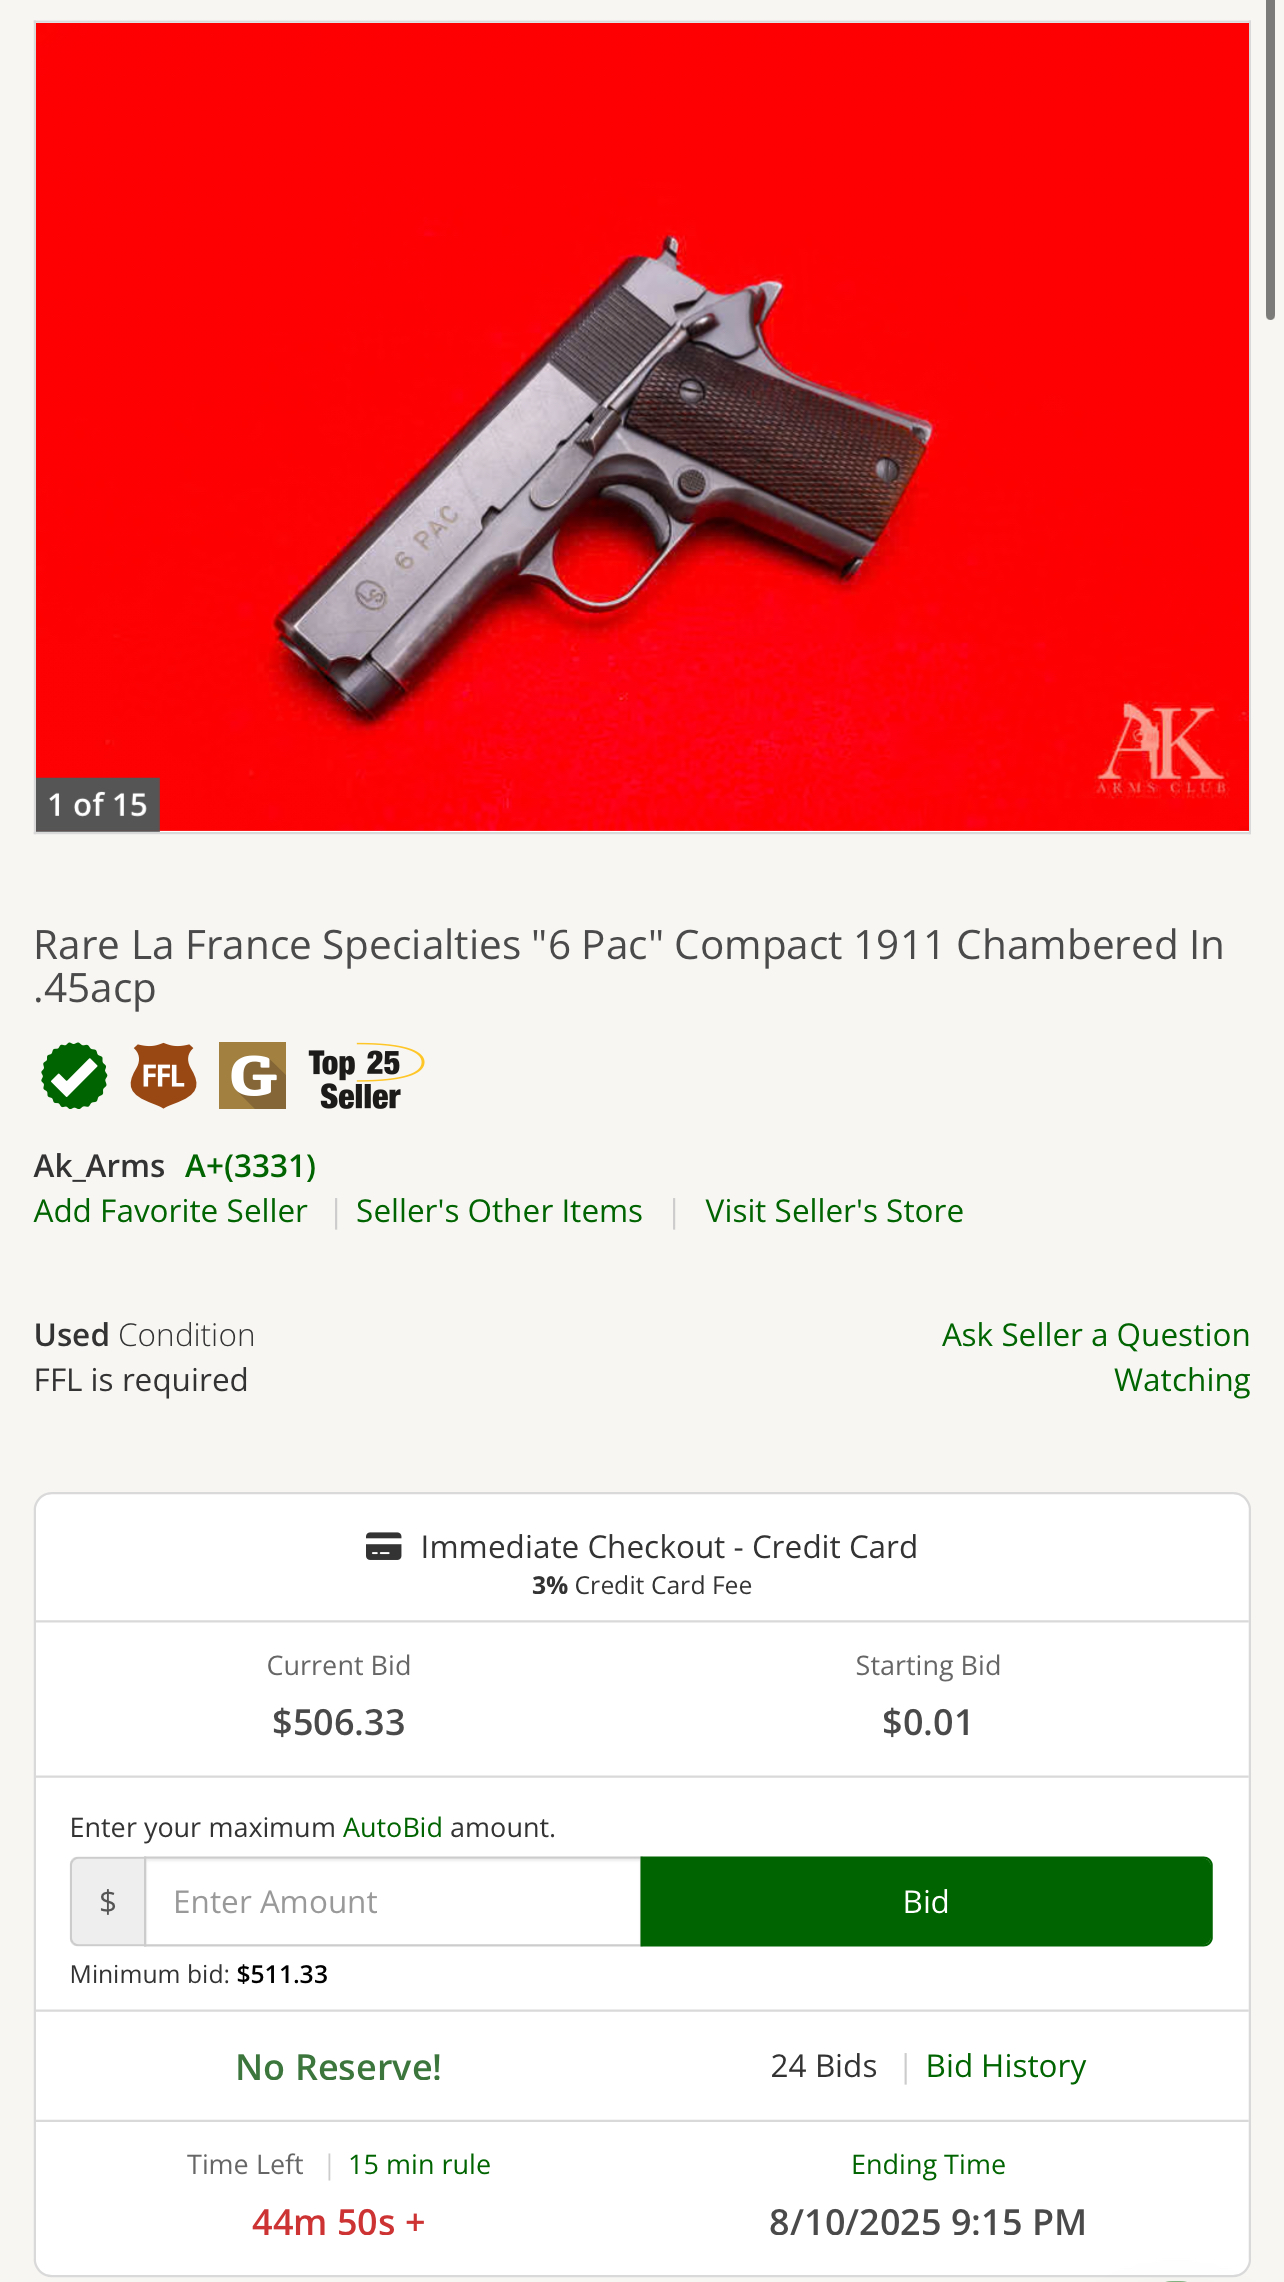This screenshot has width=1284, height=2282.
Task: Open Ask Seller a Question
Action: click(x=1095, y=1335)
